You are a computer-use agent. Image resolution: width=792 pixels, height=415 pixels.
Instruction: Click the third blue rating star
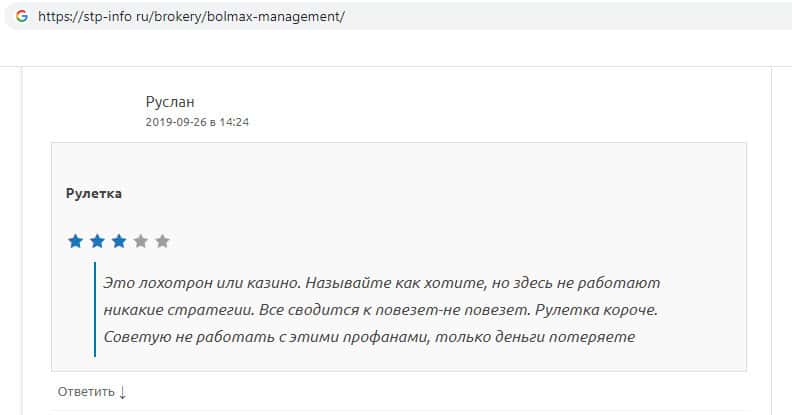pyautogui.click(x=119, y=241)
